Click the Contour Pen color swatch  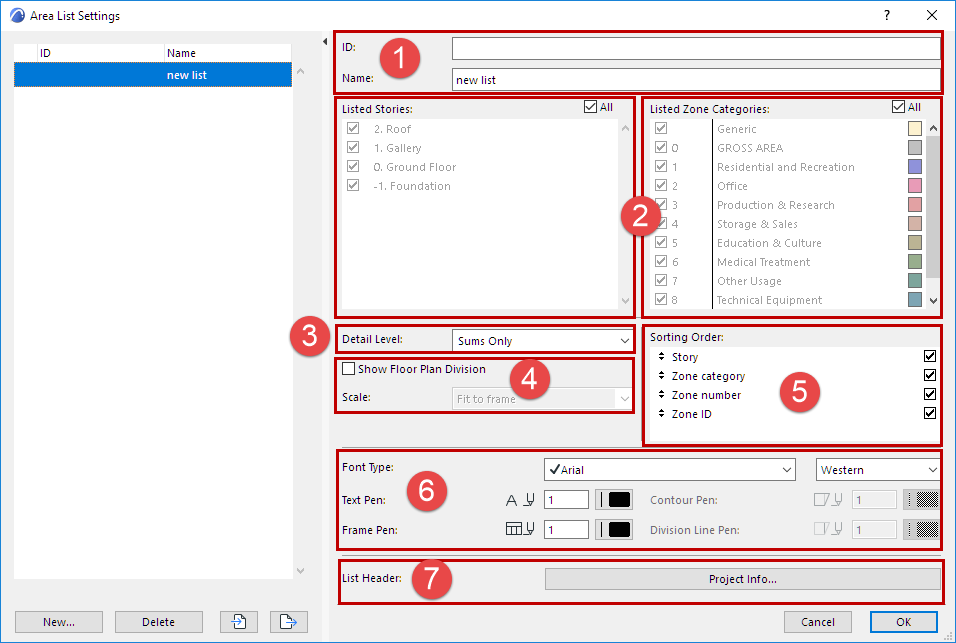pos(921,500)
